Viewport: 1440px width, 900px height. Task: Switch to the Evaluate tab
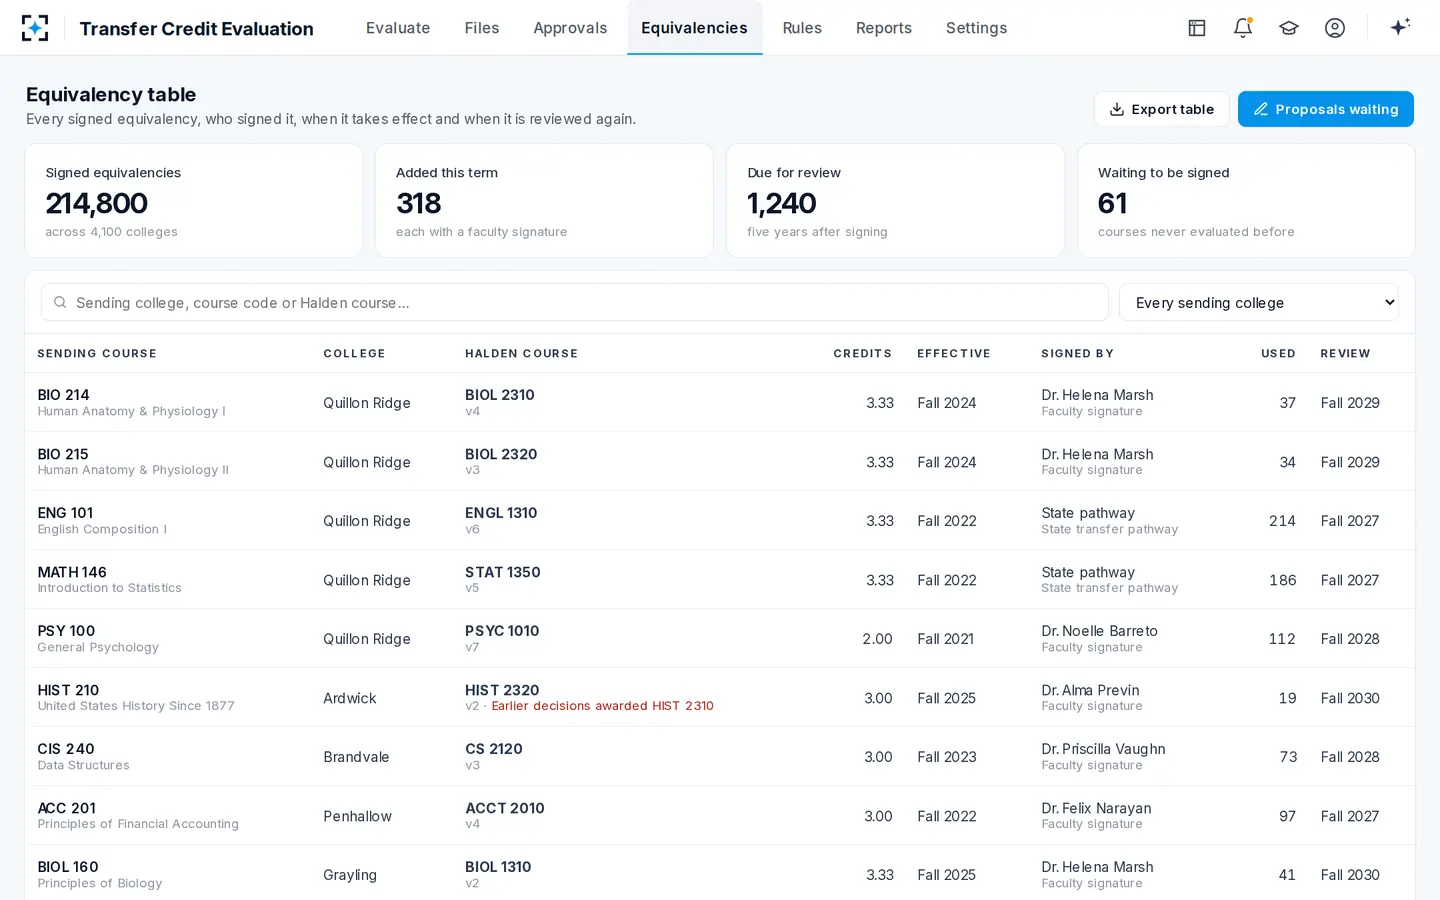point(398,28)
